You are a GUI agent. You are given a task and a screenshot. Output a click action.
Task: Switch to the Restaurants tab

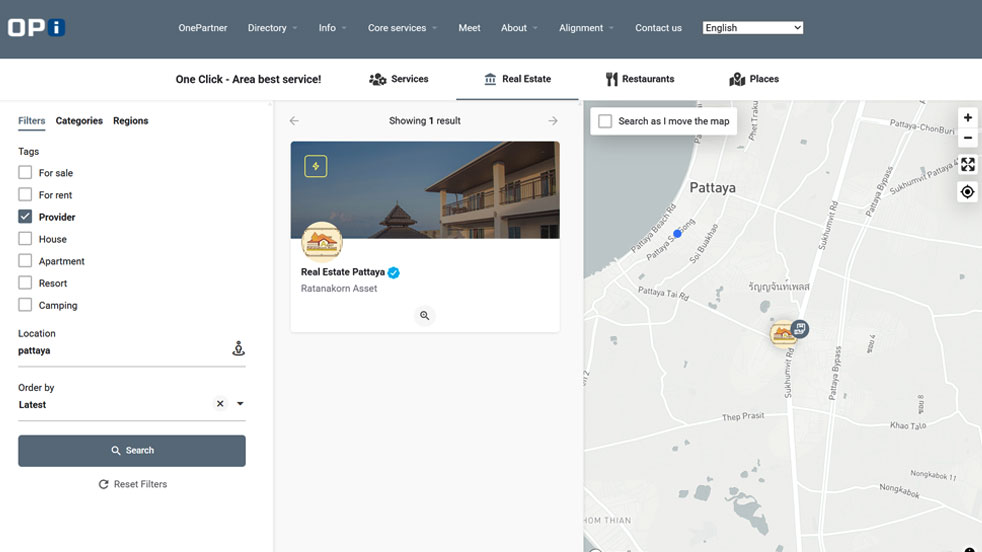pyautogui.click(x=639, y=79)
